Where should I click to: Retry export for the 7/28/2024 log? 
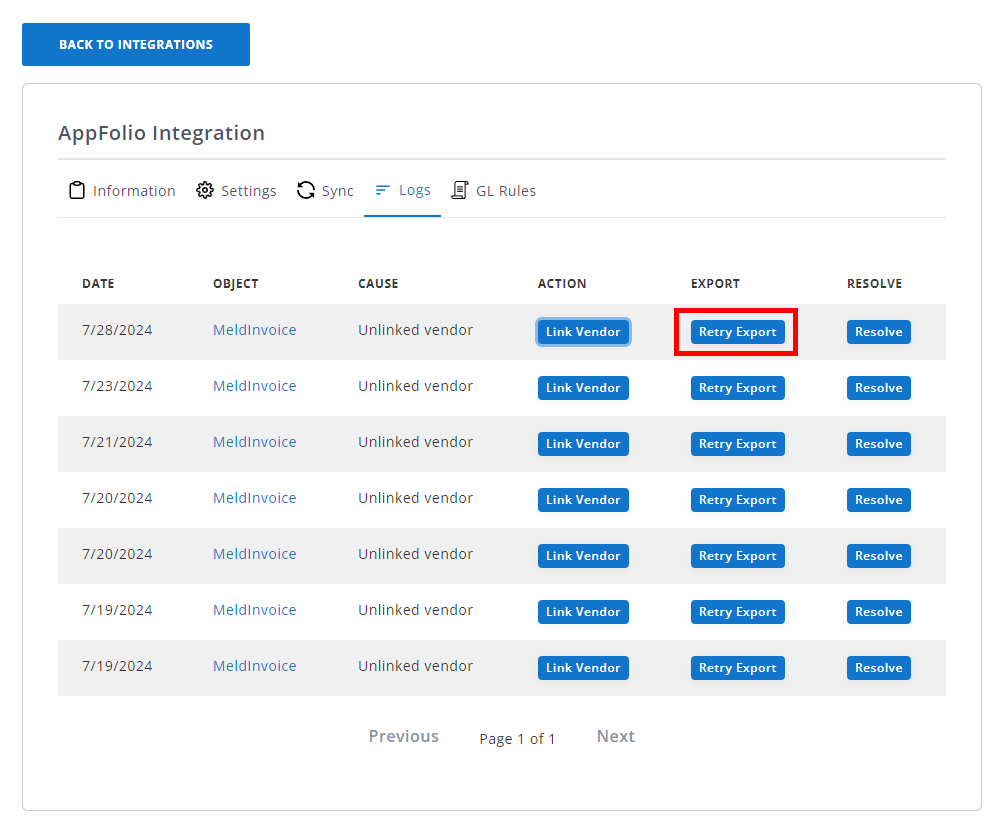tap(737, 332)
